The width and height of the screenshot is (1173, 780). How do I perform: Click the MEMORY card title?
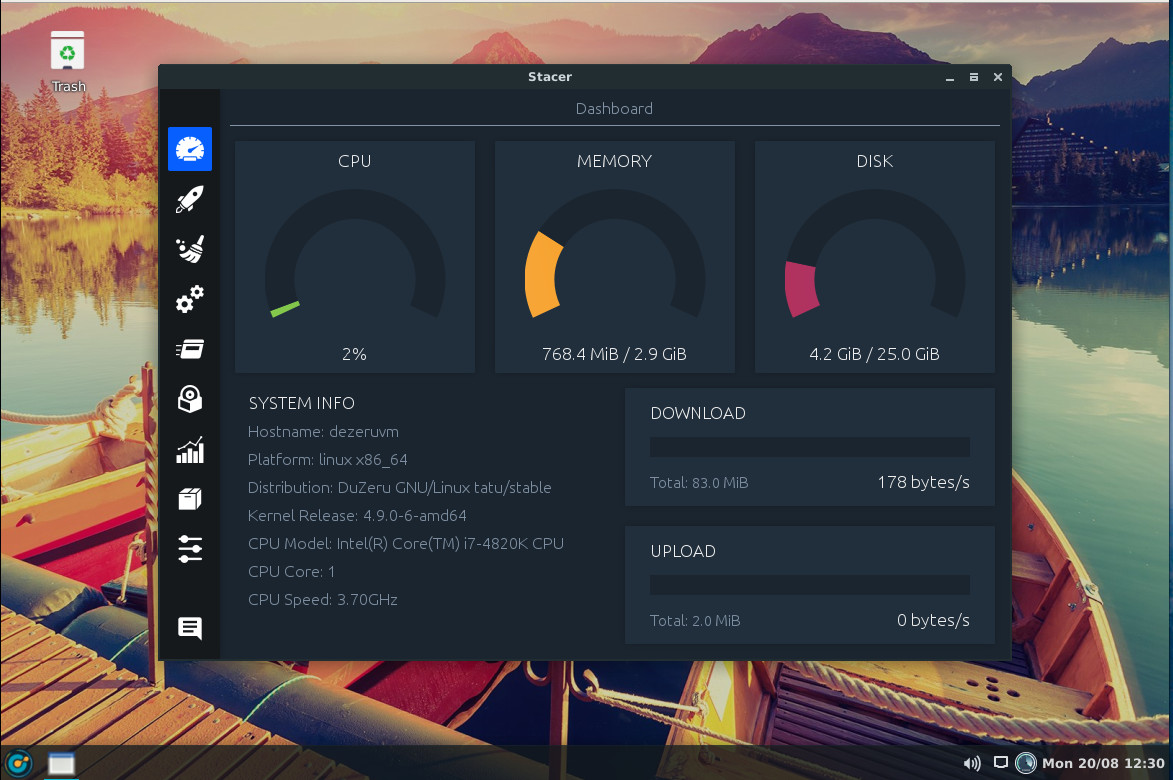614,161
